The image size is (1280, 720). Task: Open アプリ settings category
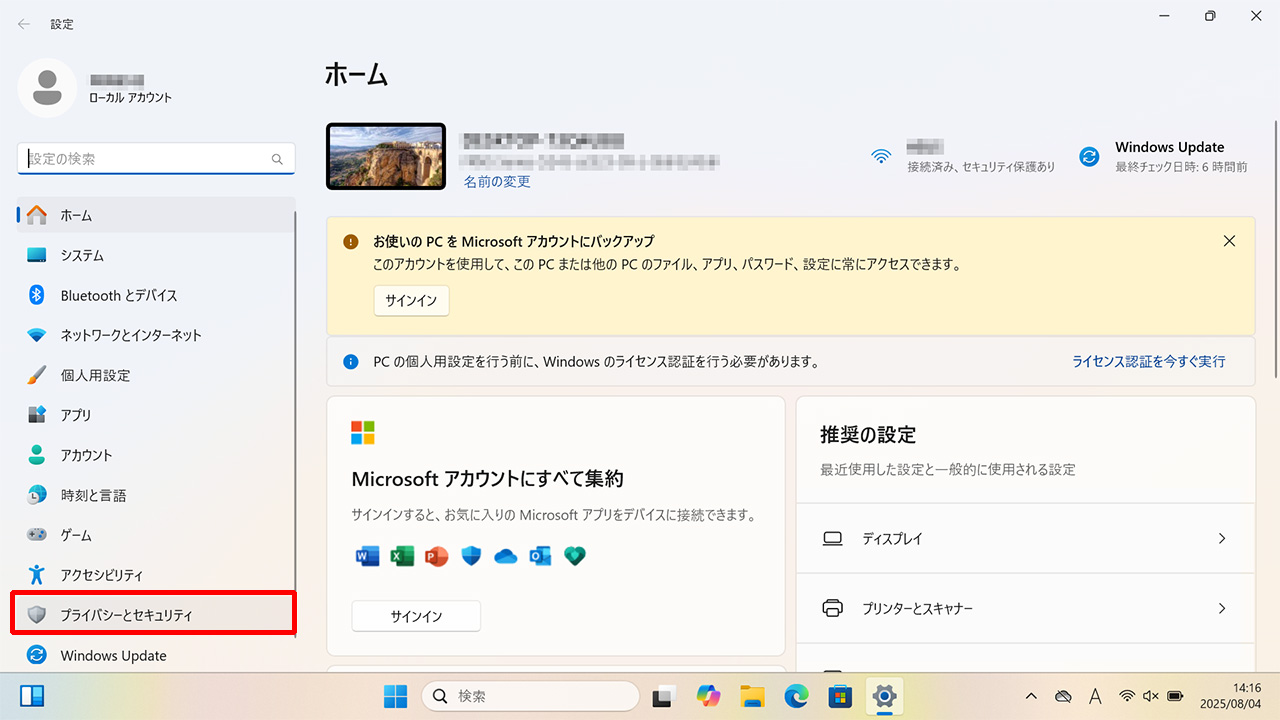[155, 415]
